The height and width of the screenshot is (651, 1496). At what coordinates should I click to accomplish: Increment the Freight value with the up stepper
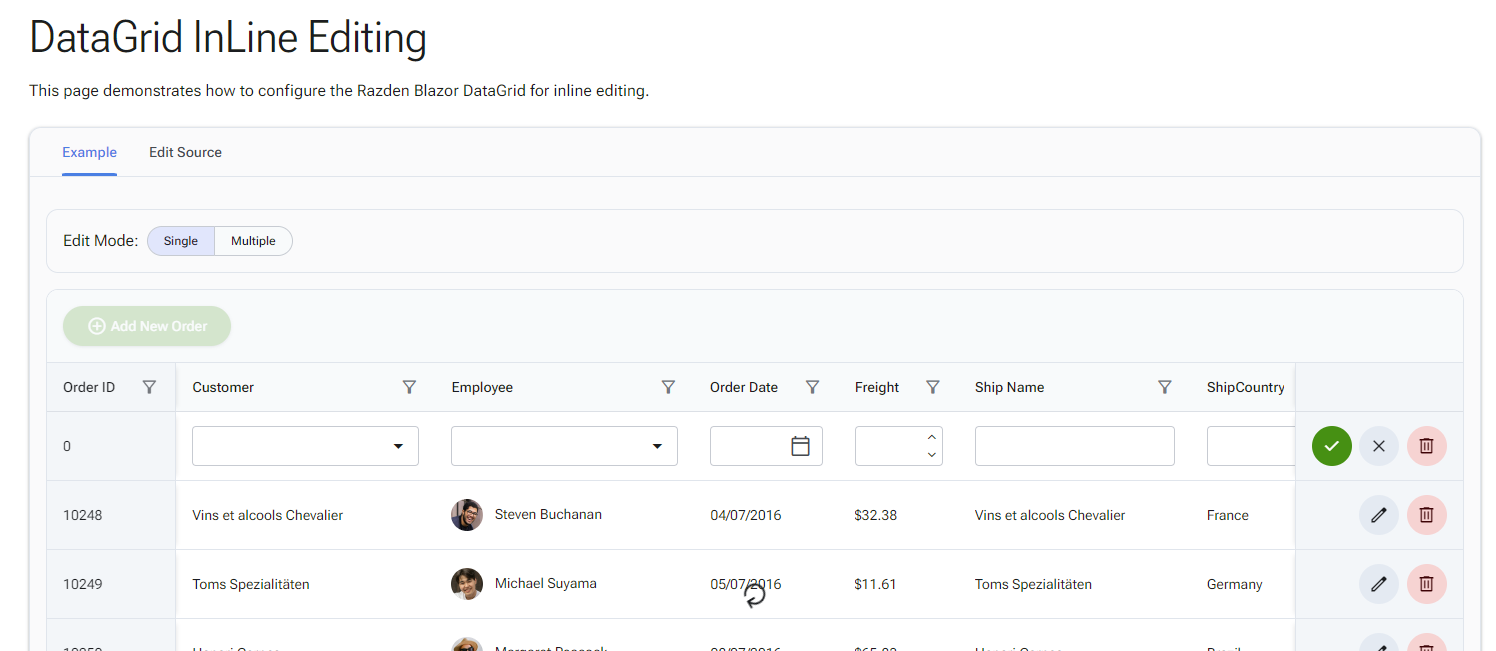click(x=931, y=438)
